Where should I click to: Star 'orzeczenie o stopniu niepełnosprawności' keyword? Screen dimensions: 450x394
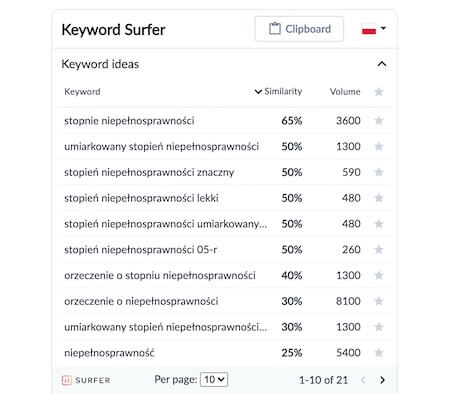tap(379, 275)
